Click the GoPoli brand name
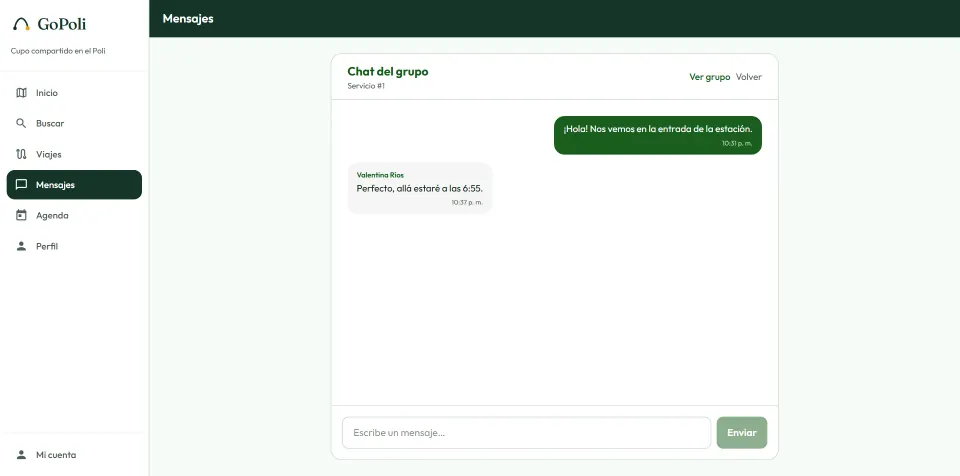The height and width of the screenshot is (476, 960). [x=62, y=25]
